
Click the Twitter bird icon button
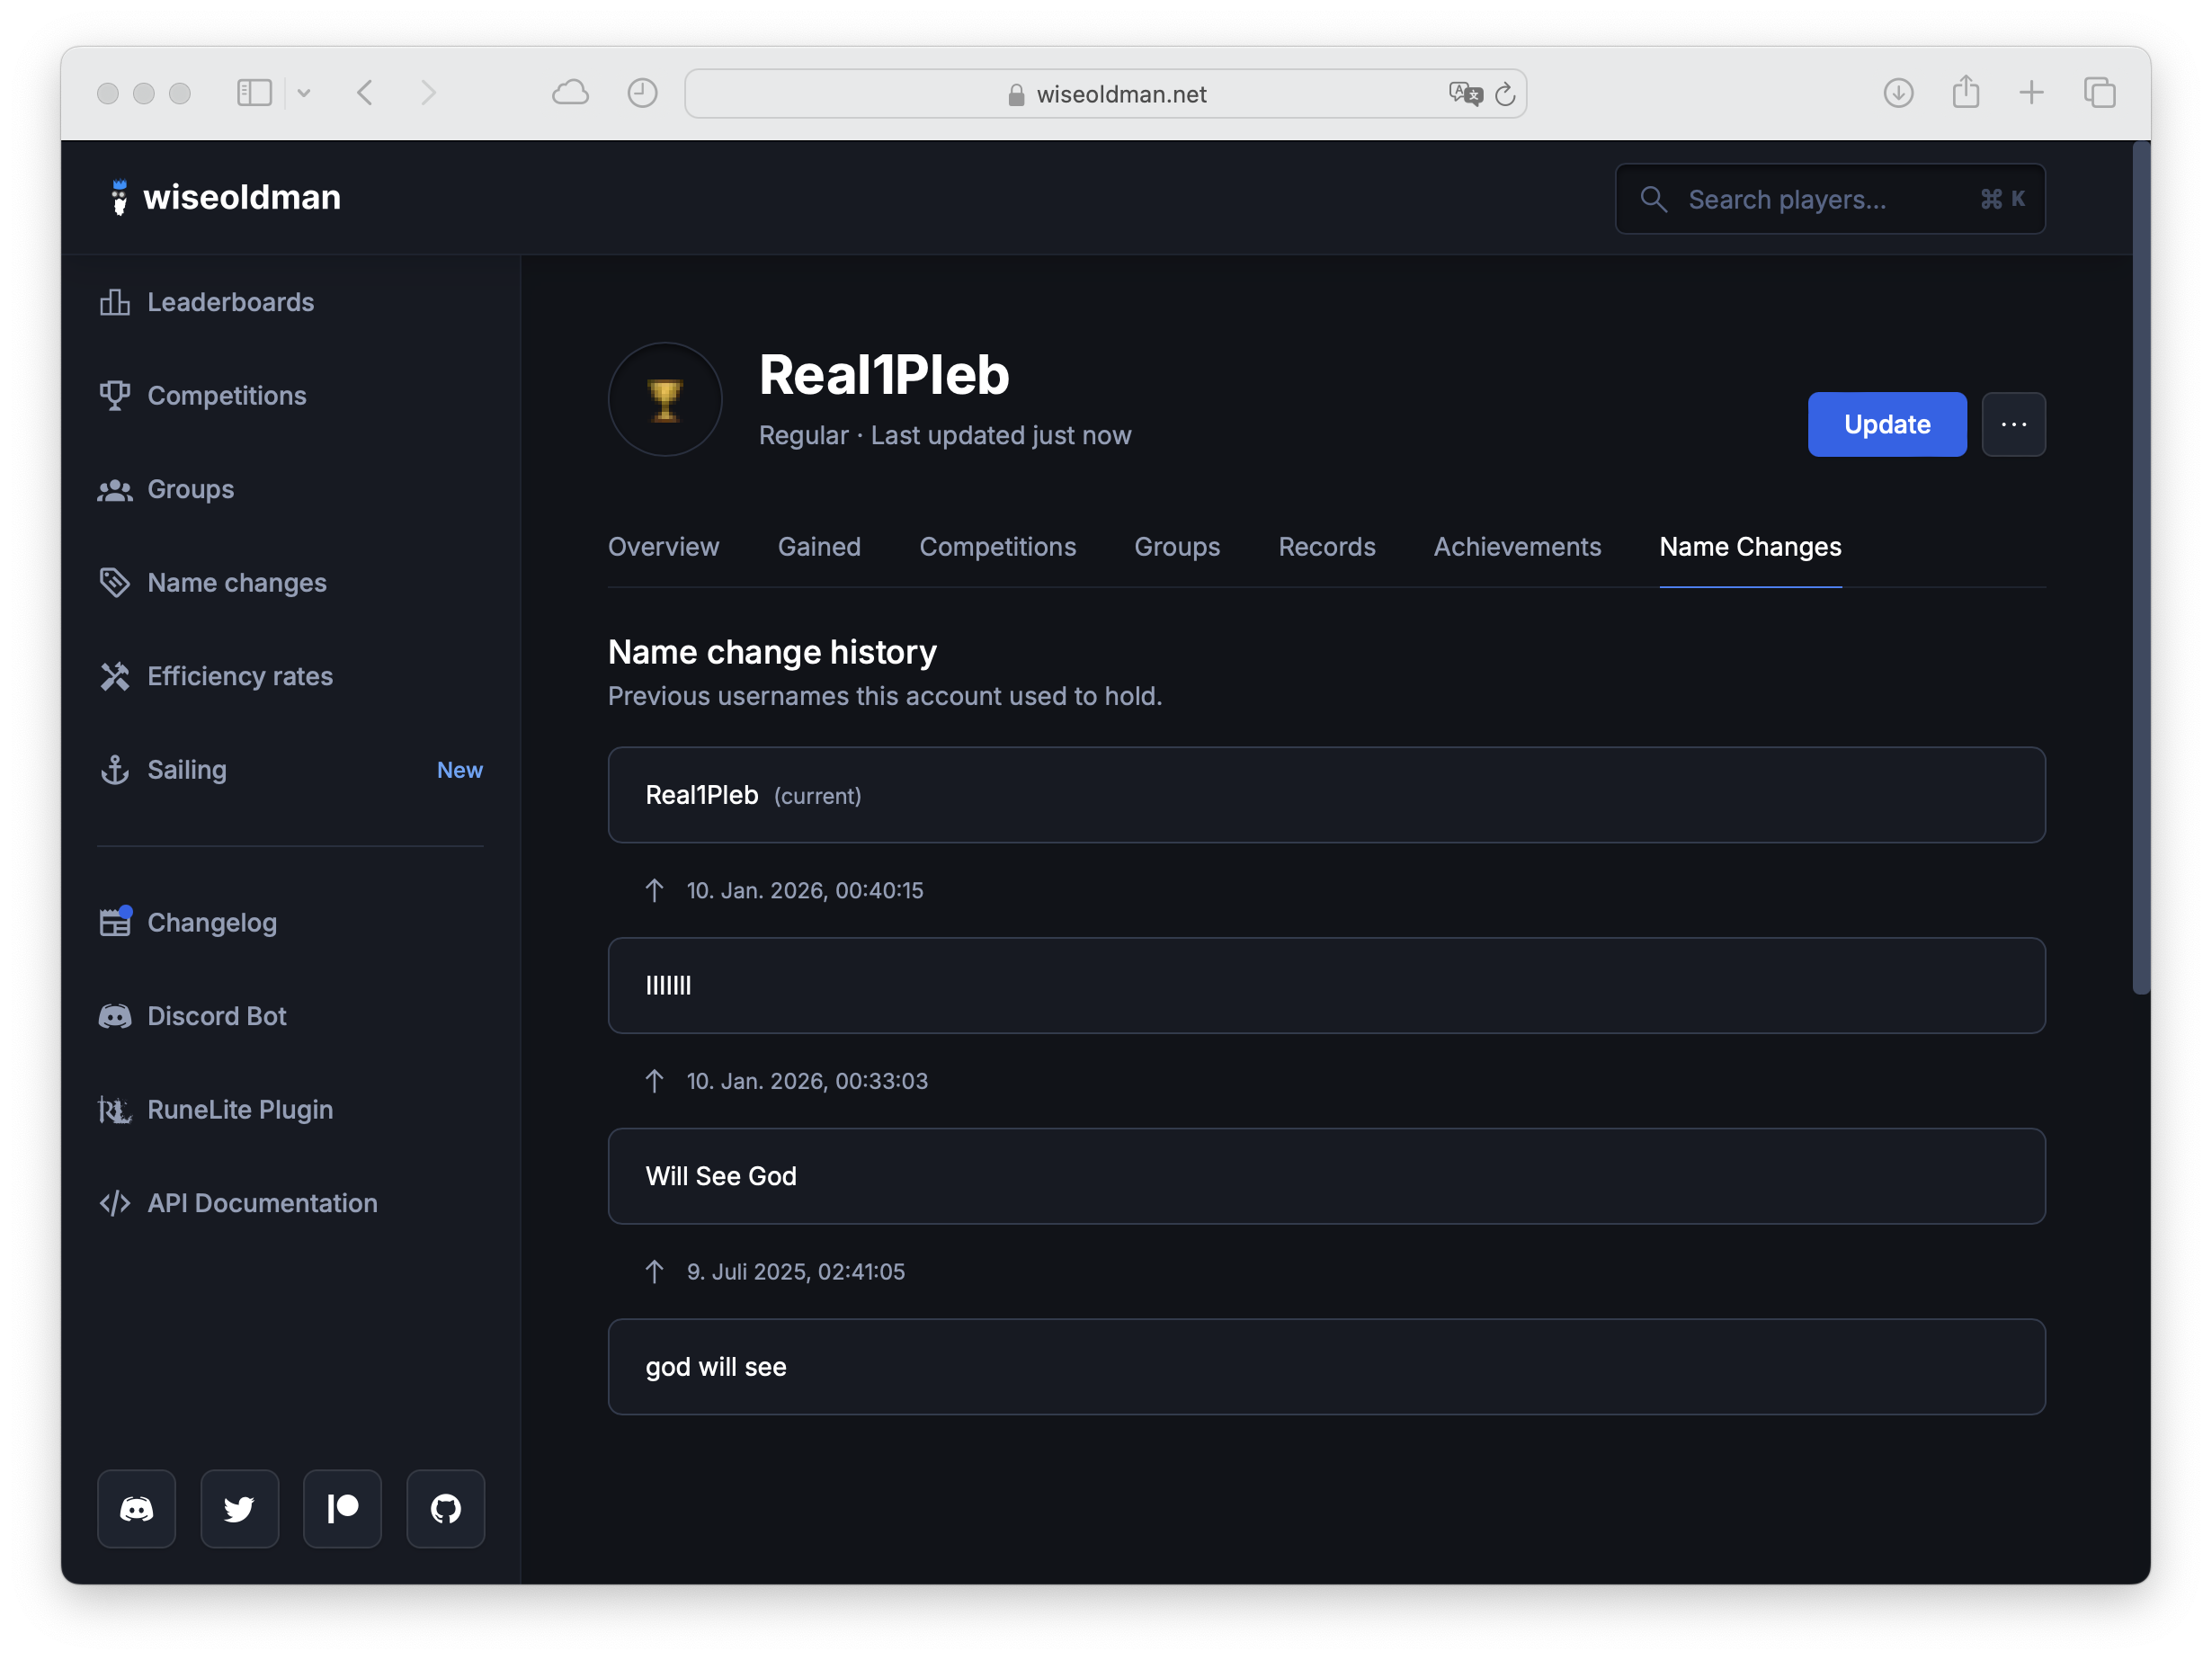tap(239, 1508)
